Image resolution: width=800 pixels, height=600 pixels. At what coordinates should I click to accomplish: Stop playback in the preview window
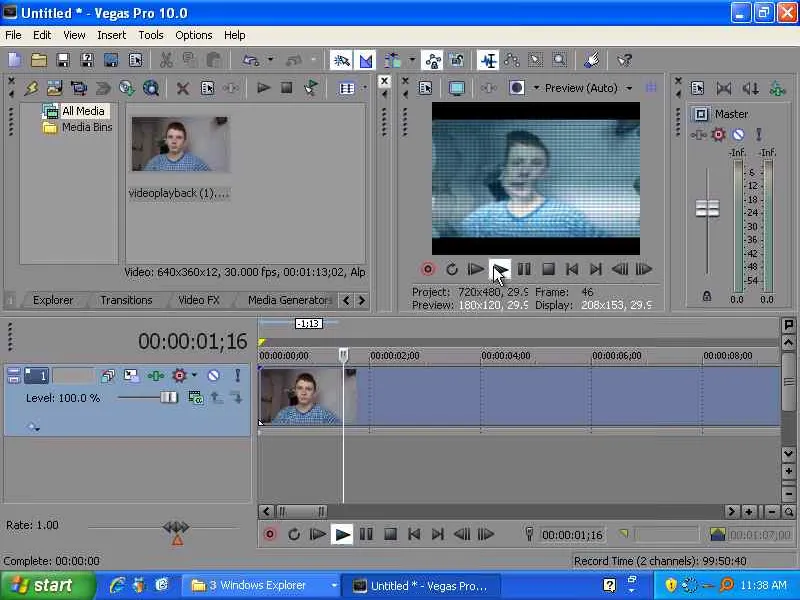[x=548, y=269]
